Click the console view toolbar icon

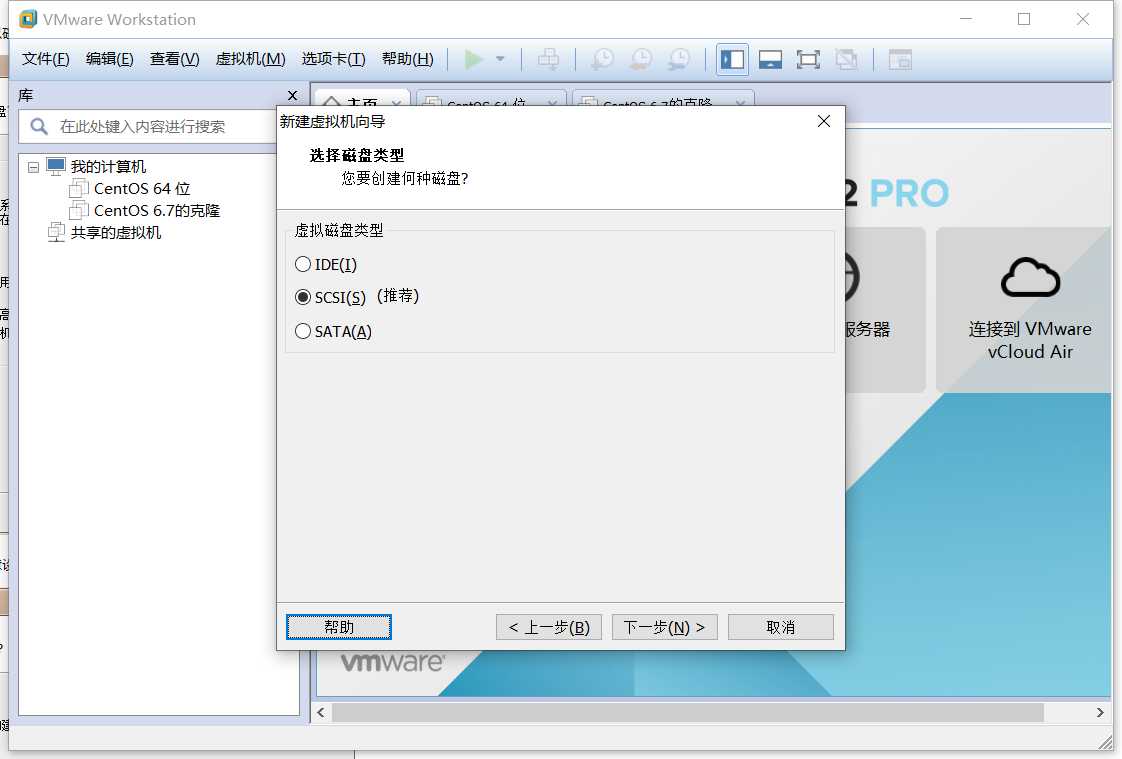[899, 59]
